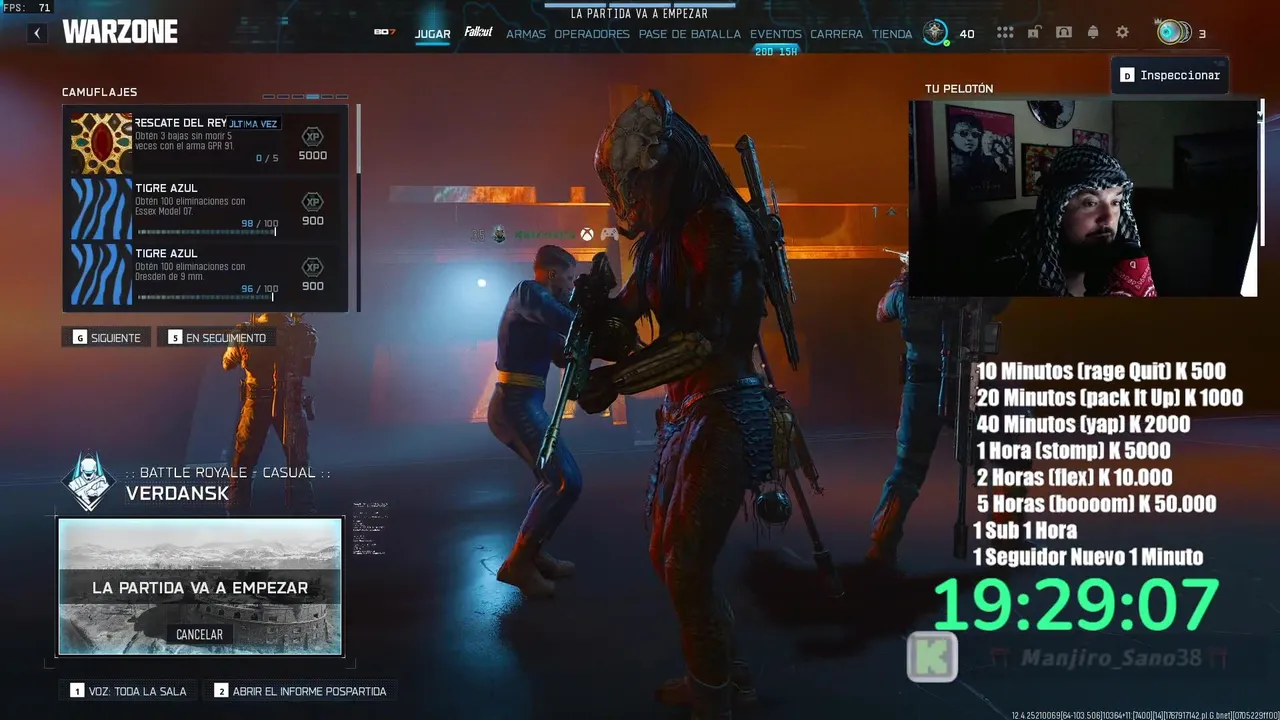Open the ARMAS tab
The width and height of the screenshot is (1280, 720).
pos(526,34)
